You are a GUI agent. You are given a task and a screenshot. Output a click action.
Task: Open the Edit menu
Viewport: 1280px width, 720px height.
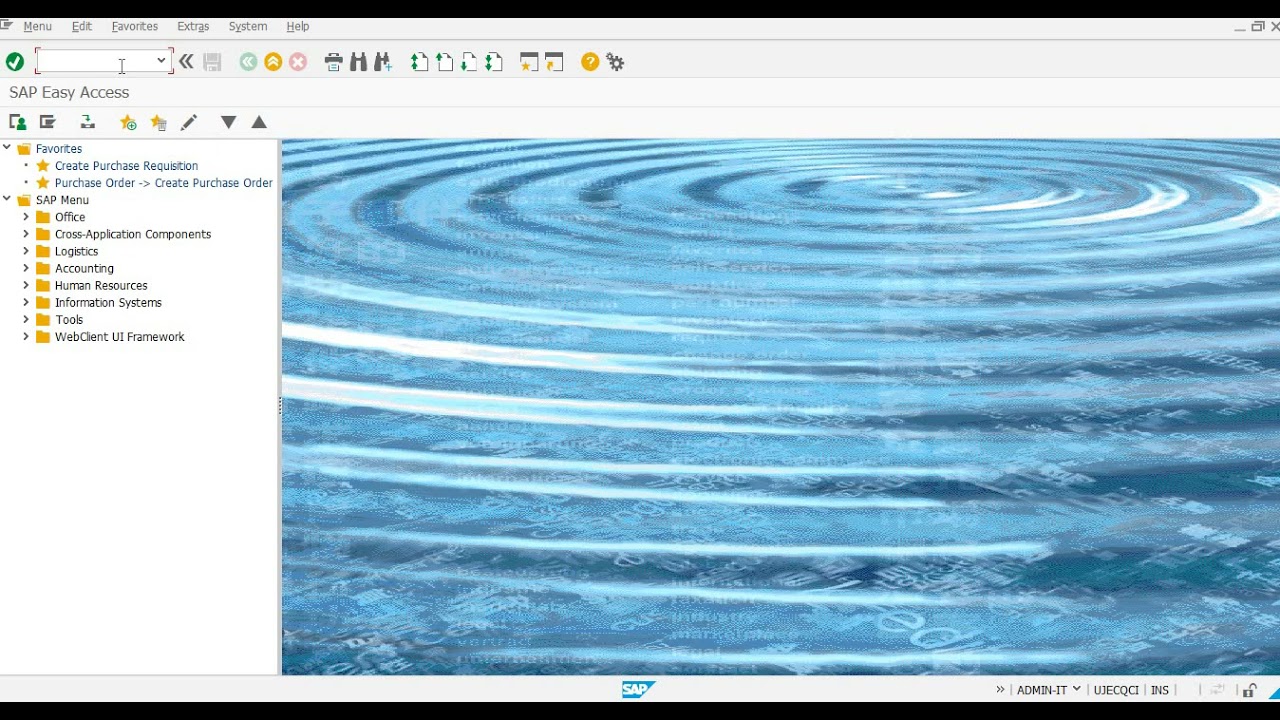pos(81,26)
